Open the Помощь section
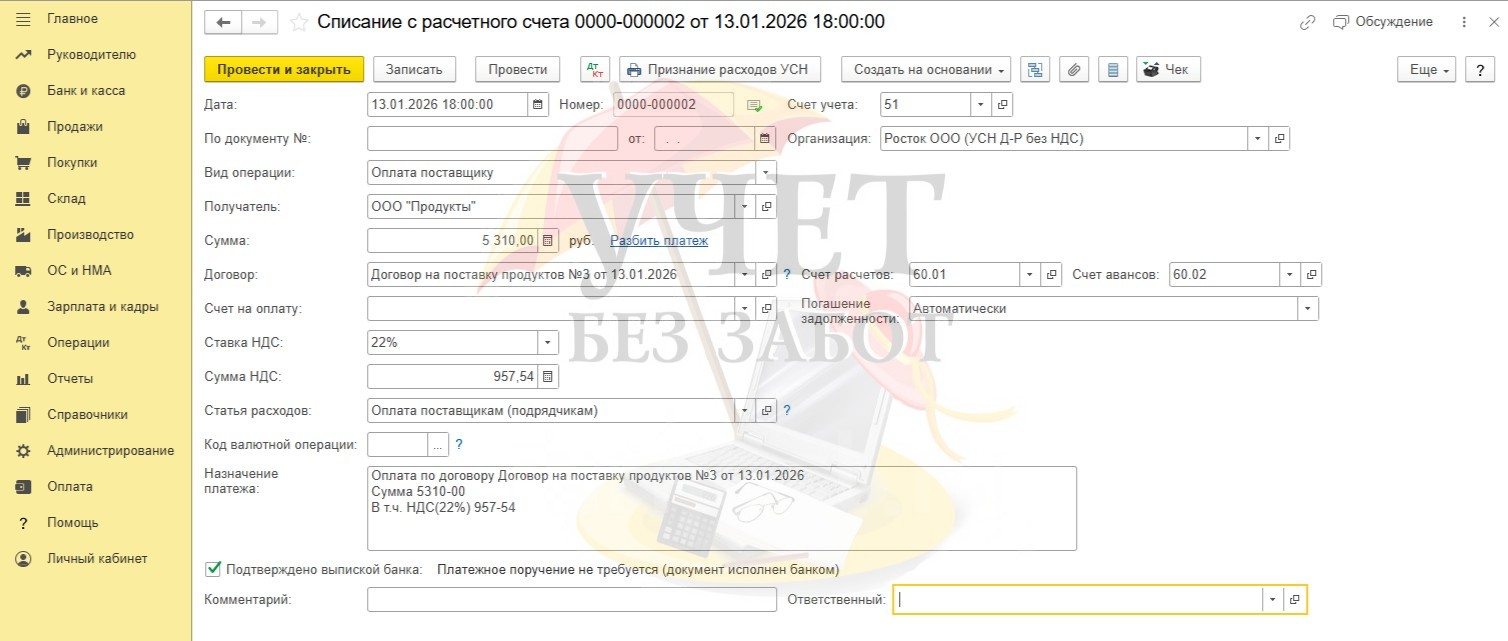1508x641 pixels. point(72,523)
